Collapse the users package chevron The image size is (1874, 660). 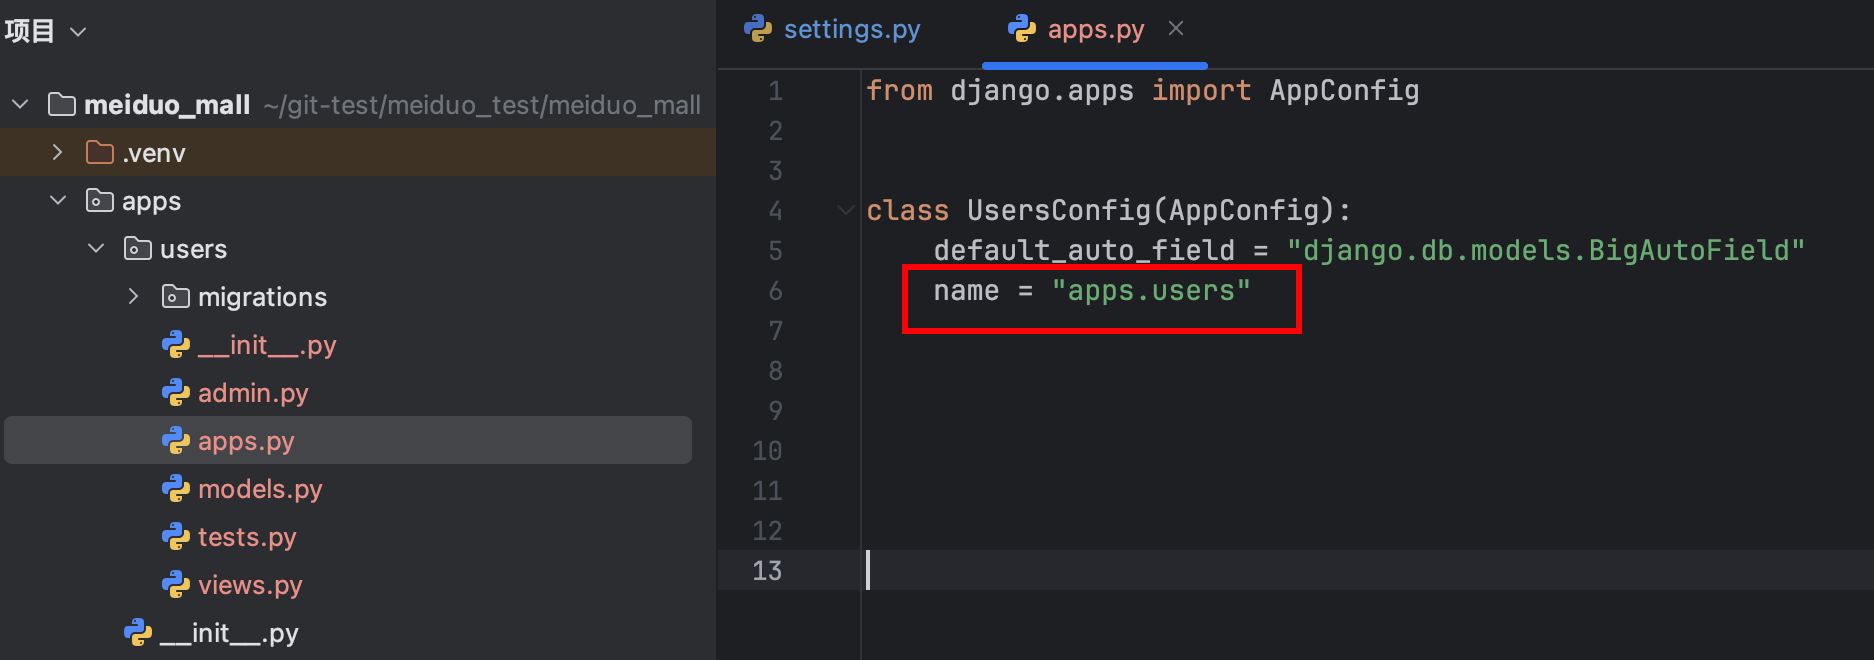(96, 249)
